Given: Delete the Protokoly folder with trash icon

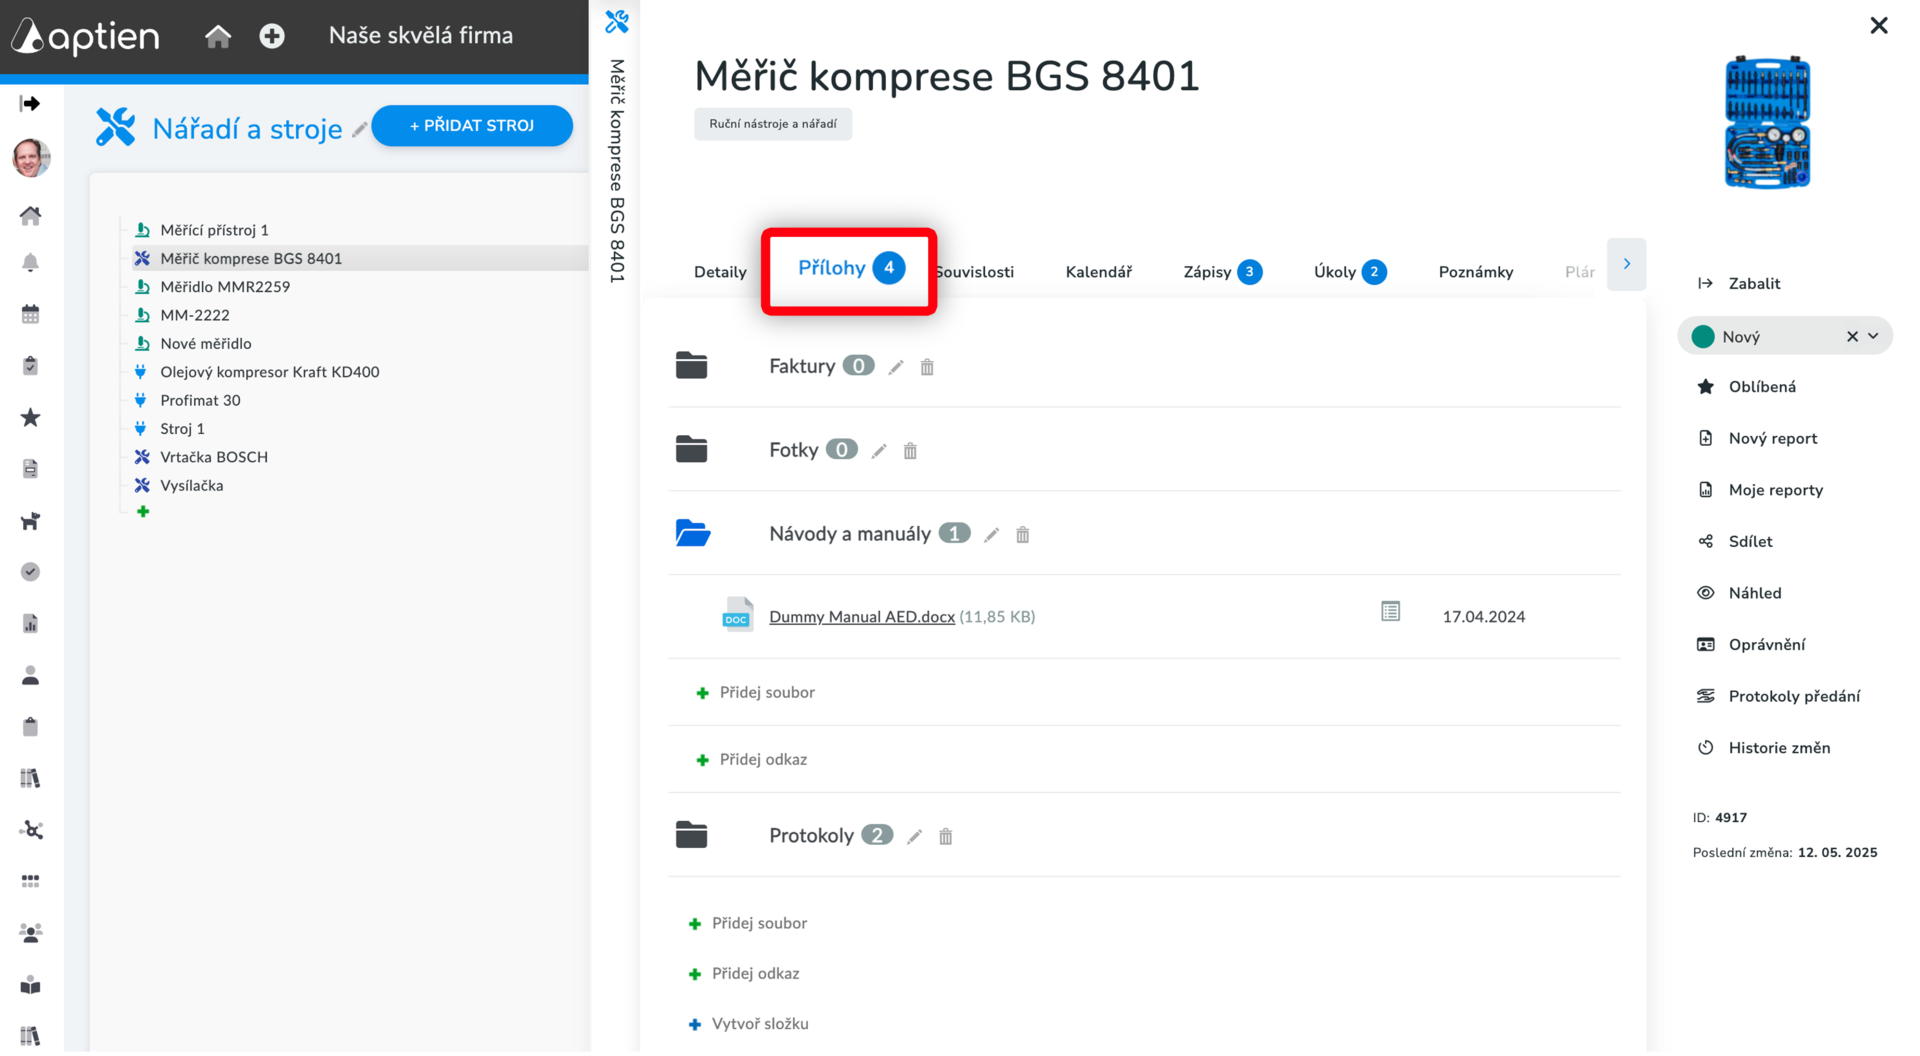Looking at the screenshot, I should (945, 836).
